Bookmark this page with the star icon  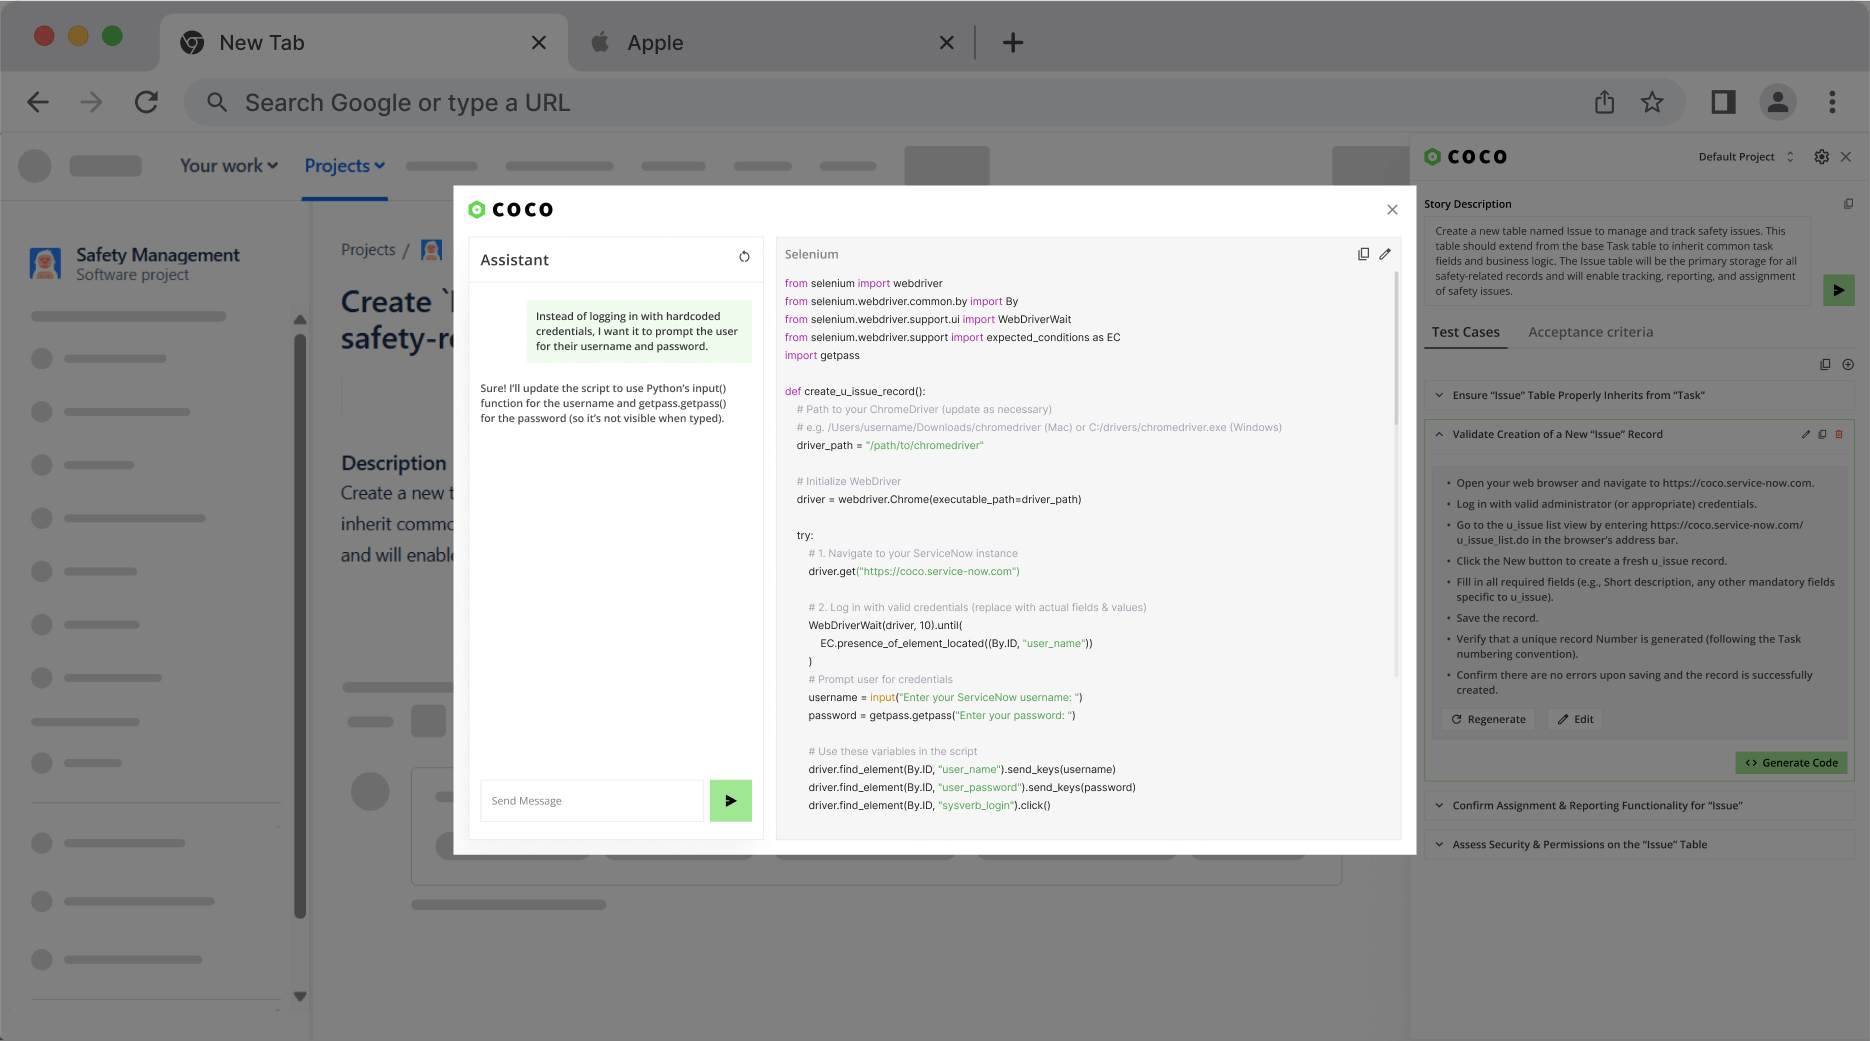pos(1652,102)
